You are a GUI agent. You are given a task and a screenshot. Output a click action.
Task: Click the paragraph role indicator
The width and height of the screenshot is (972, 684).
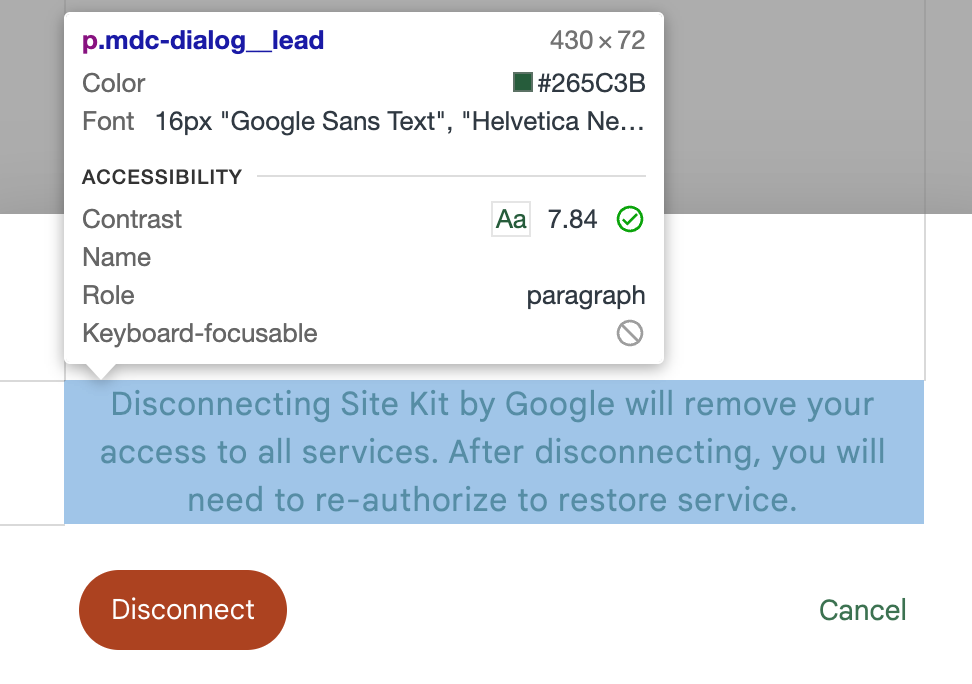pos(585,295)
